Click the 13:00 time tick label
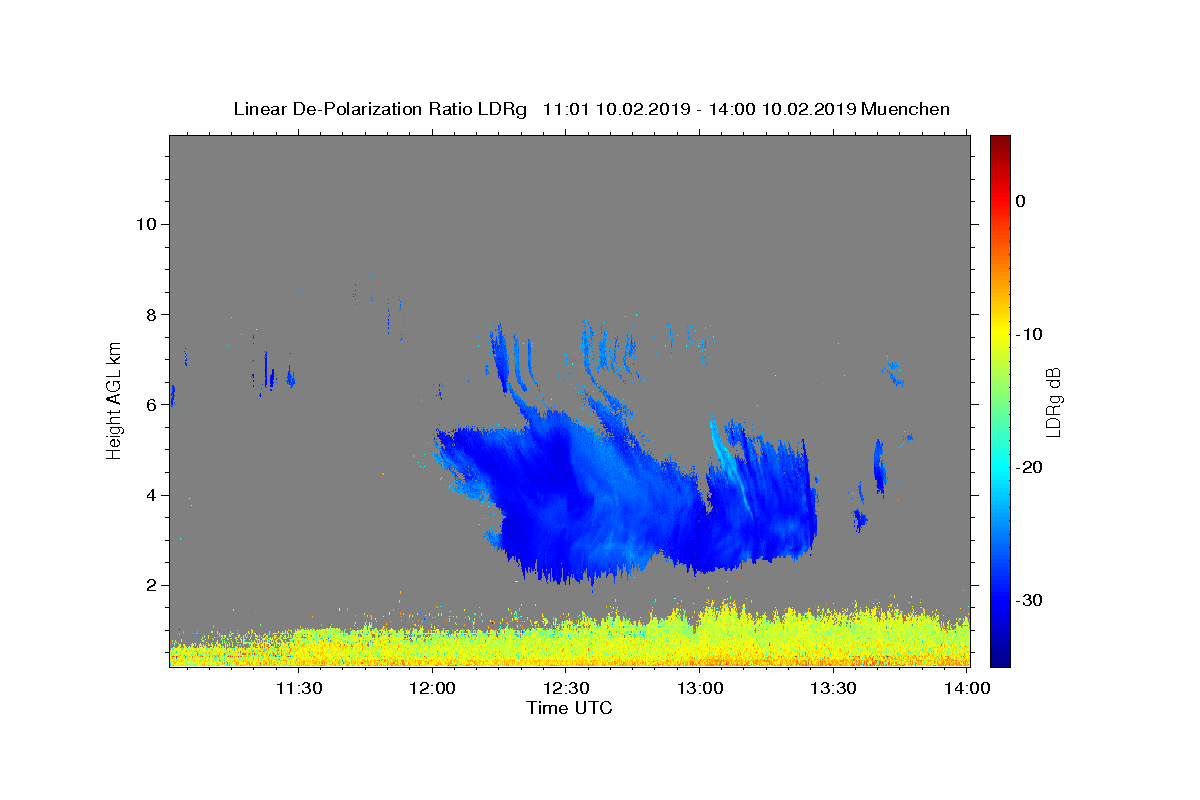The width and height of the screenshot is (1200, 800). click(x=700, y=688)
